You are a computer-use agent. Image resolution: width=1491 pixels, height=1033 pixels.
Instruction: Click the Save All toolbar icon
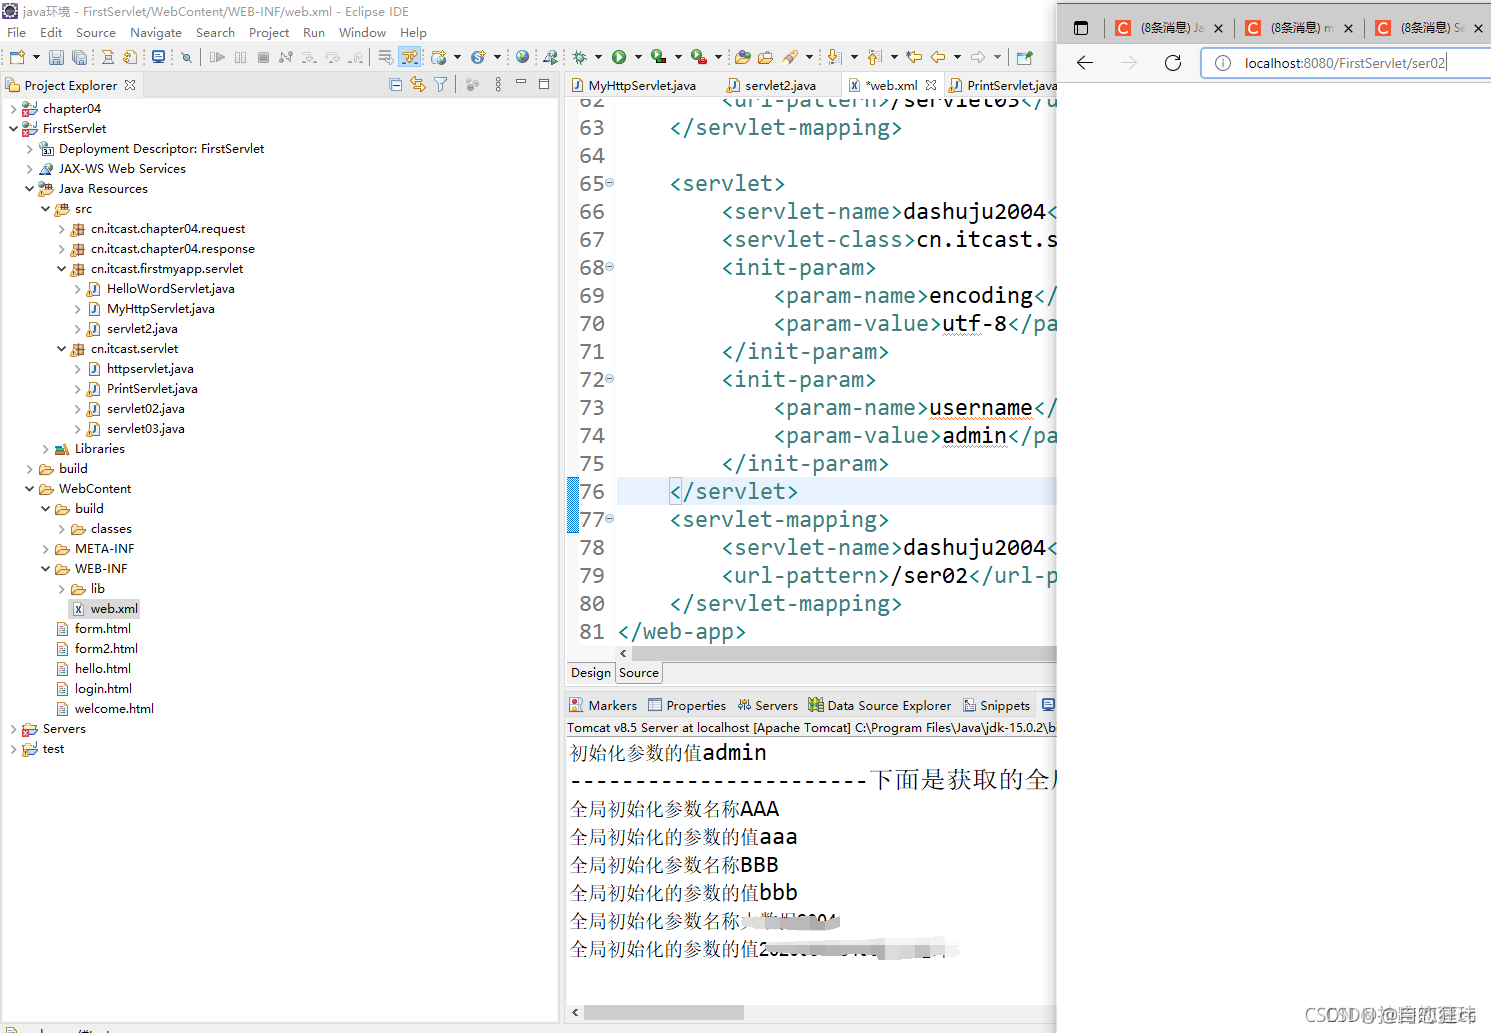[x=79, y=57]
